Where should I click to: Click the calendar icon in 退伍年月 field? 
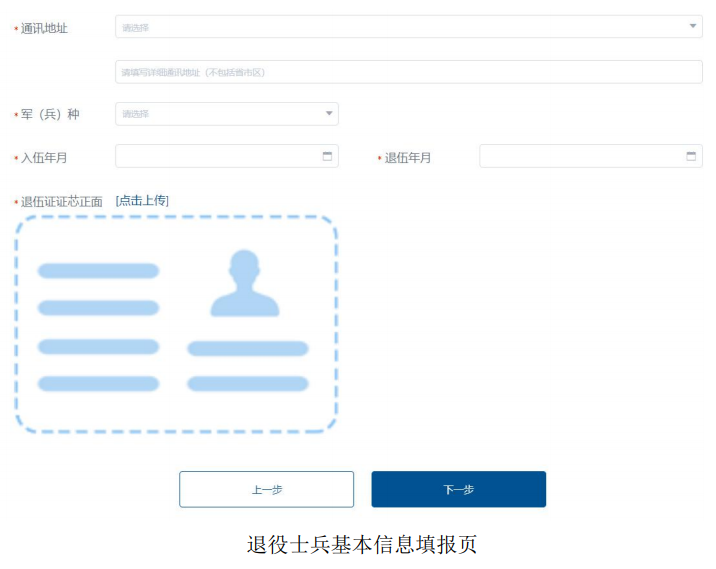click(x=691, y=157)
